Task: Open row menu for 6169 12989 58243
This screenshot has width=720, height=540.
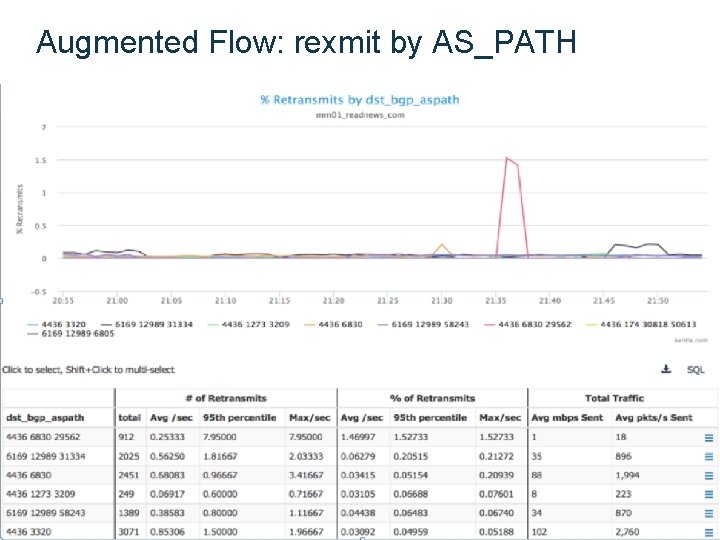Action: point(709,513)
